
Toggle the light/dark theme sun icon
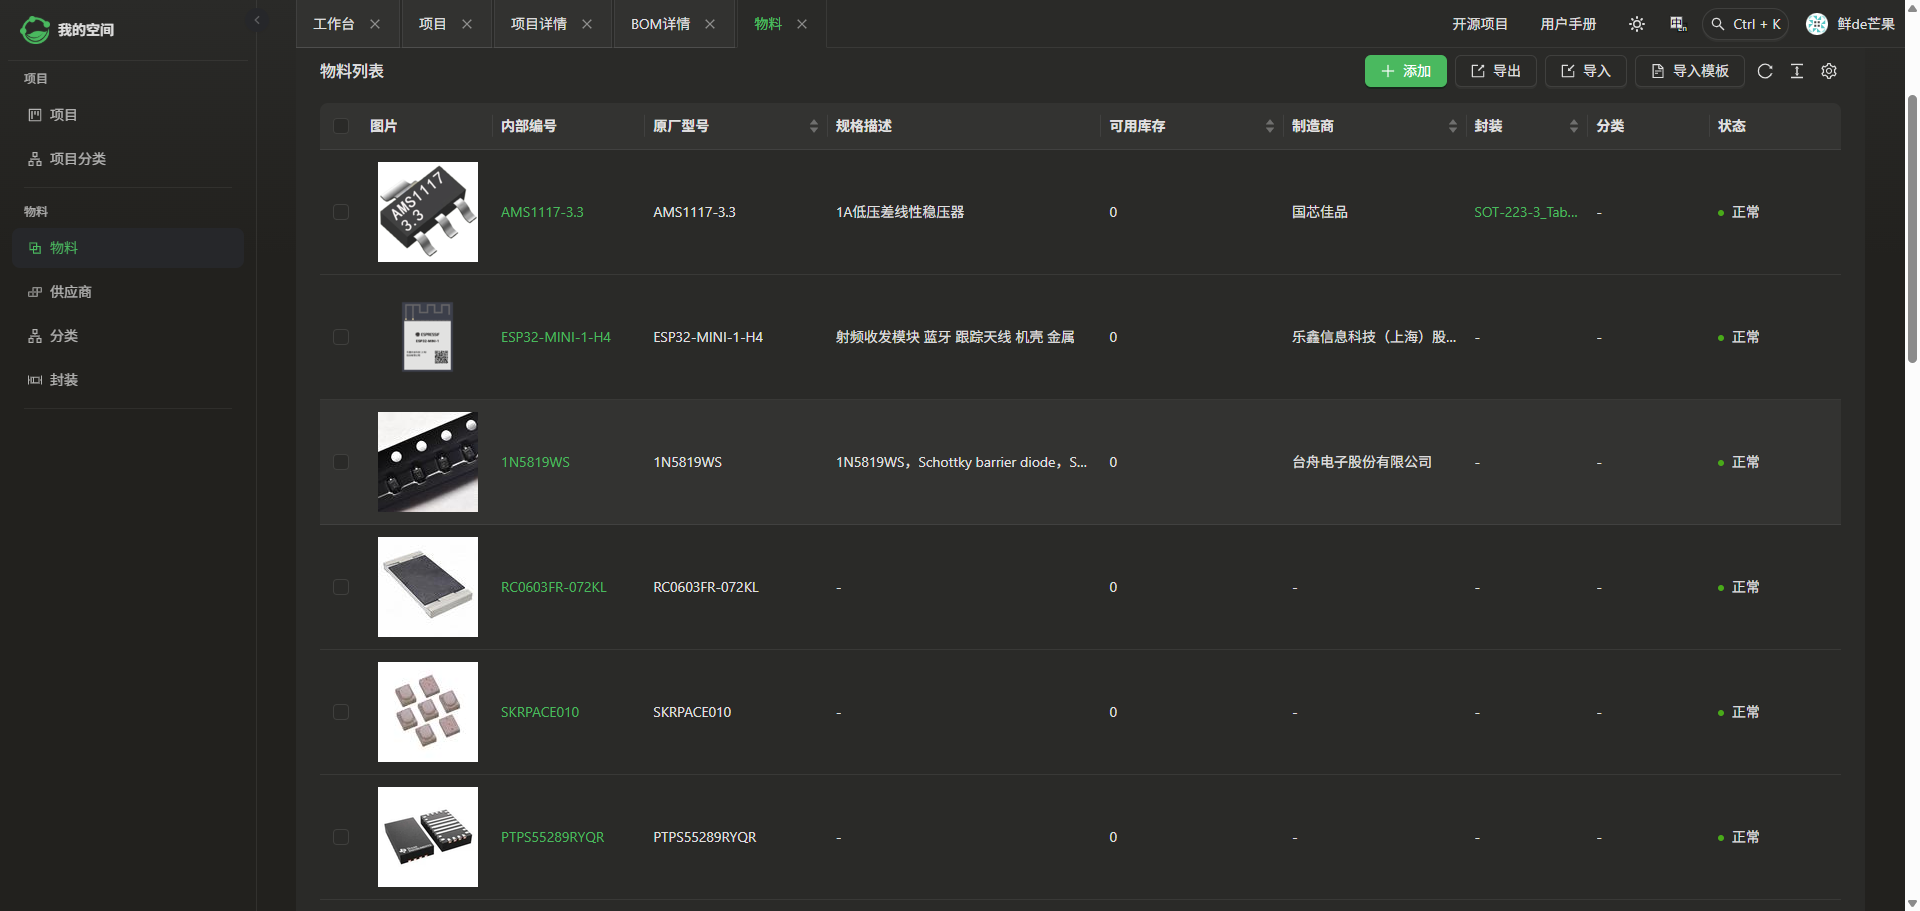click(x=1636, y=24)
